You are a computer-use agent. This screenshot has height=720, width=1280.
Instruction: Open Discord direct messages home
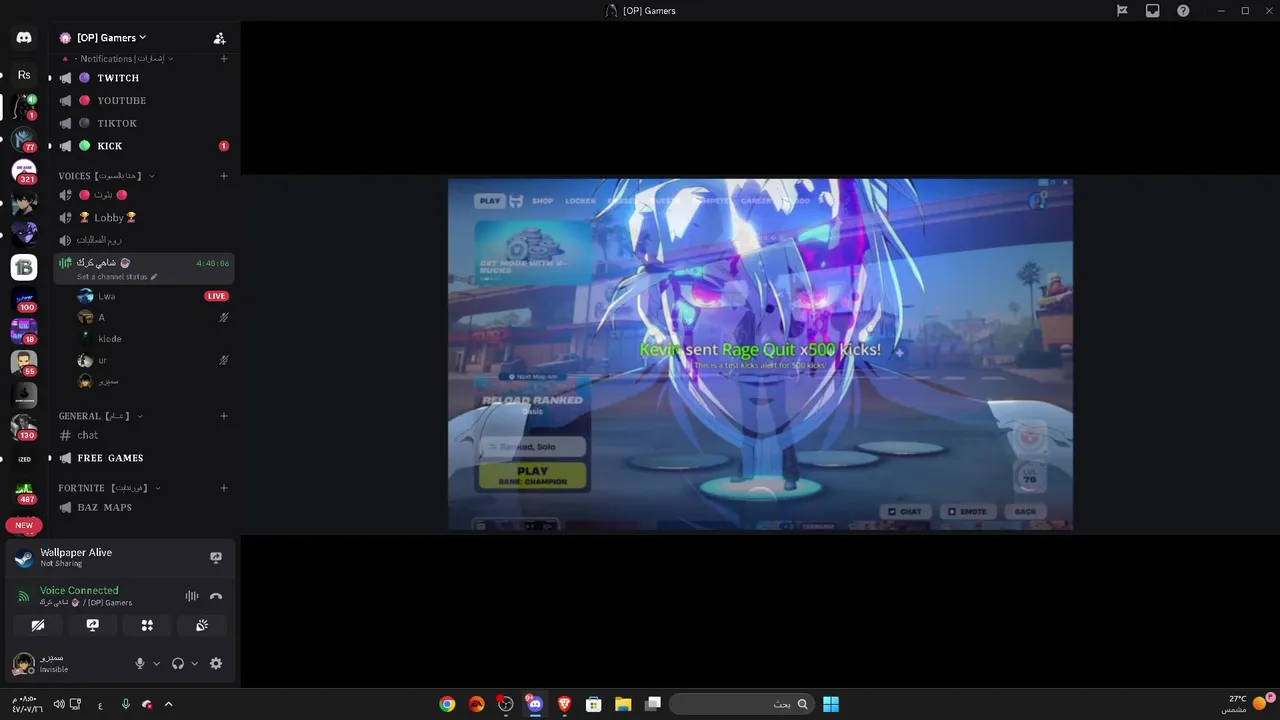coord(24,37)
